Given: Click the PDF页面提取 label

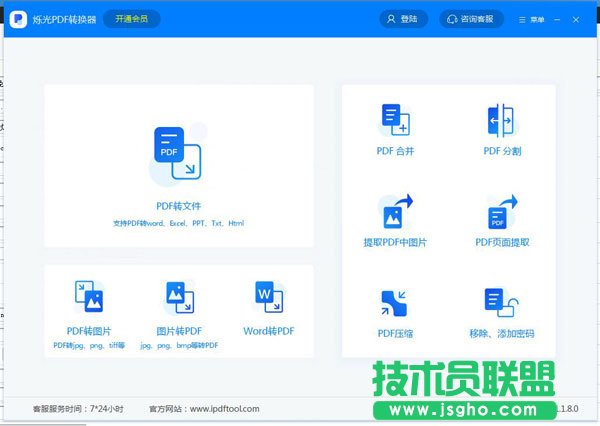Looking at the screenshot, I should [502, 242].
